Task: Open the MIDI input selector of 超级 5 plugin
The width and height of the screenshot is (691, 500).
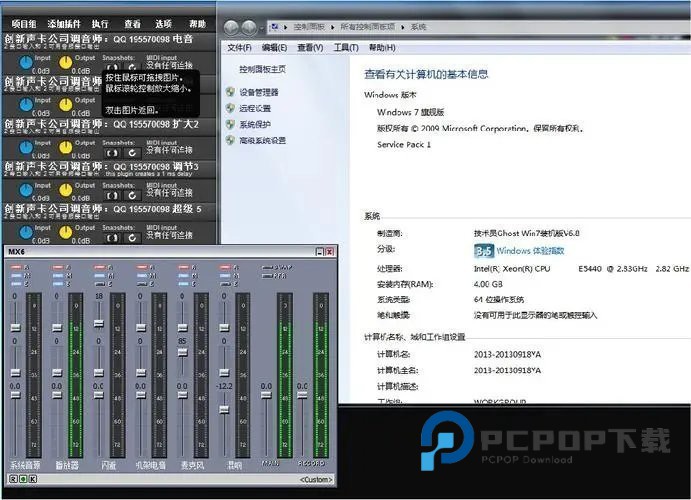Action: [170, 235]
